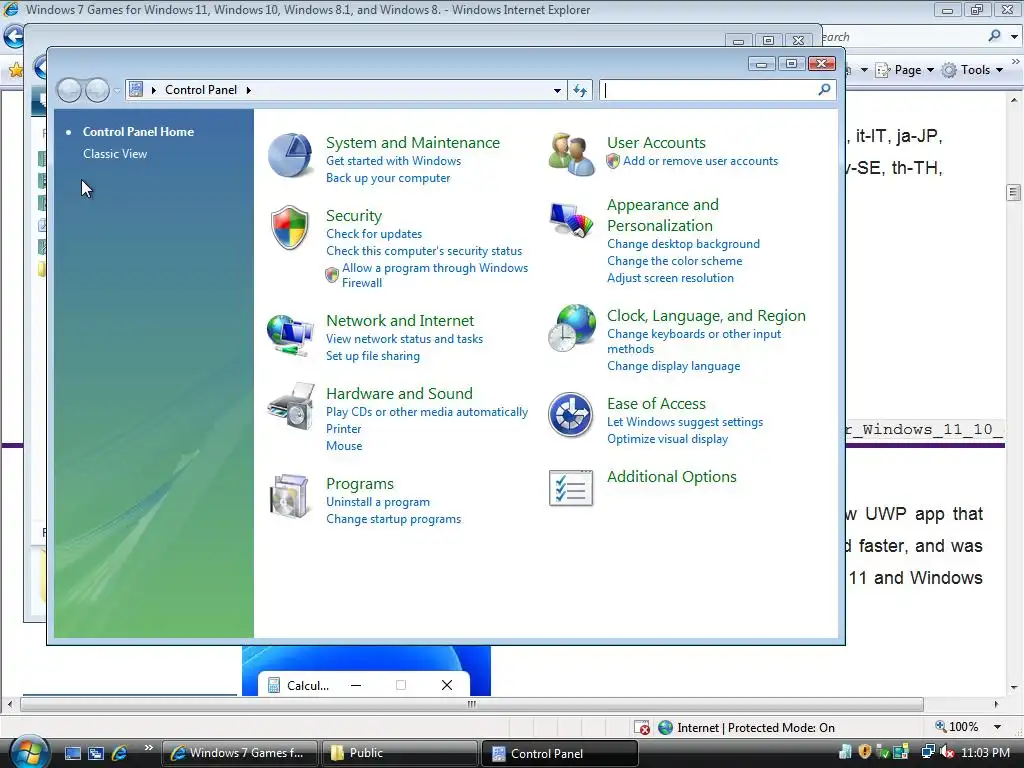
Task: Open the Additional Options checklist icon
Action: point(571,488)
